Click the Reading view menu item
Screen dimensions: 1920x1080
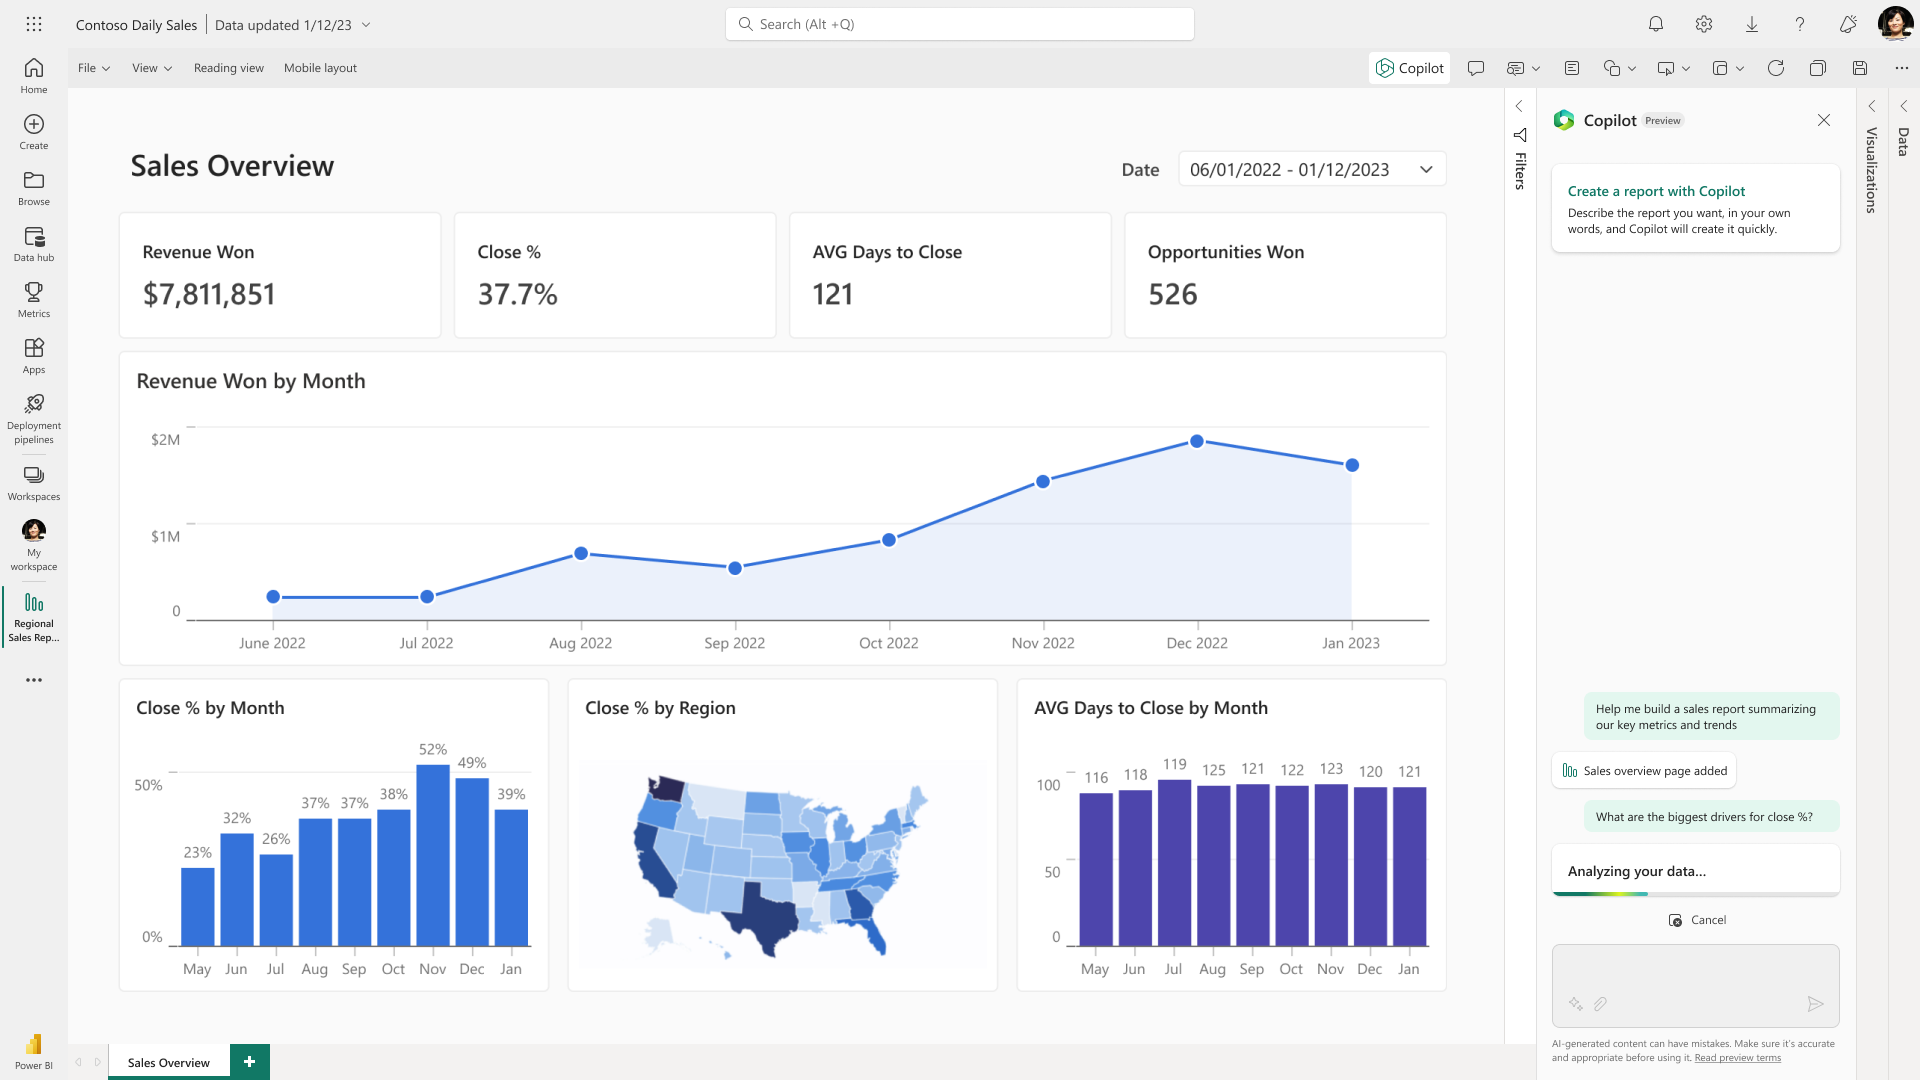[227, 67]
